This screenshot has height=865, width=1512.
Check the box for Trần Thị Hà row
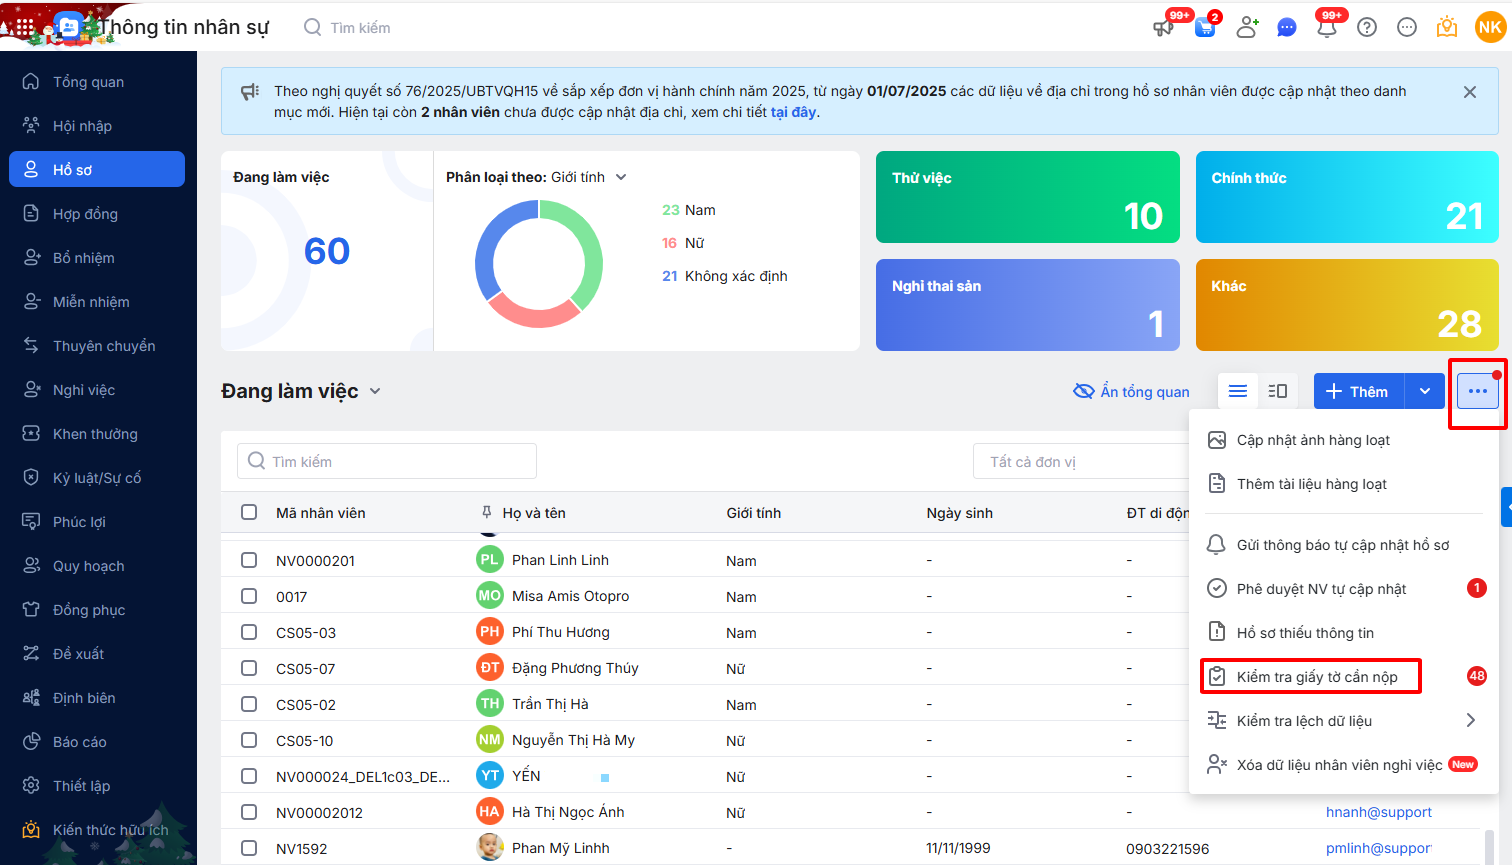[249, 704]
